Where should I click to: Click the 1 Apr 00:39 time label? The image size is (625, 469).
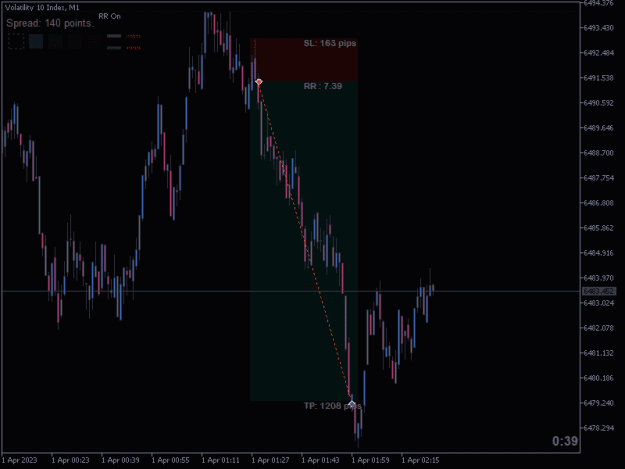coord(120,460)
